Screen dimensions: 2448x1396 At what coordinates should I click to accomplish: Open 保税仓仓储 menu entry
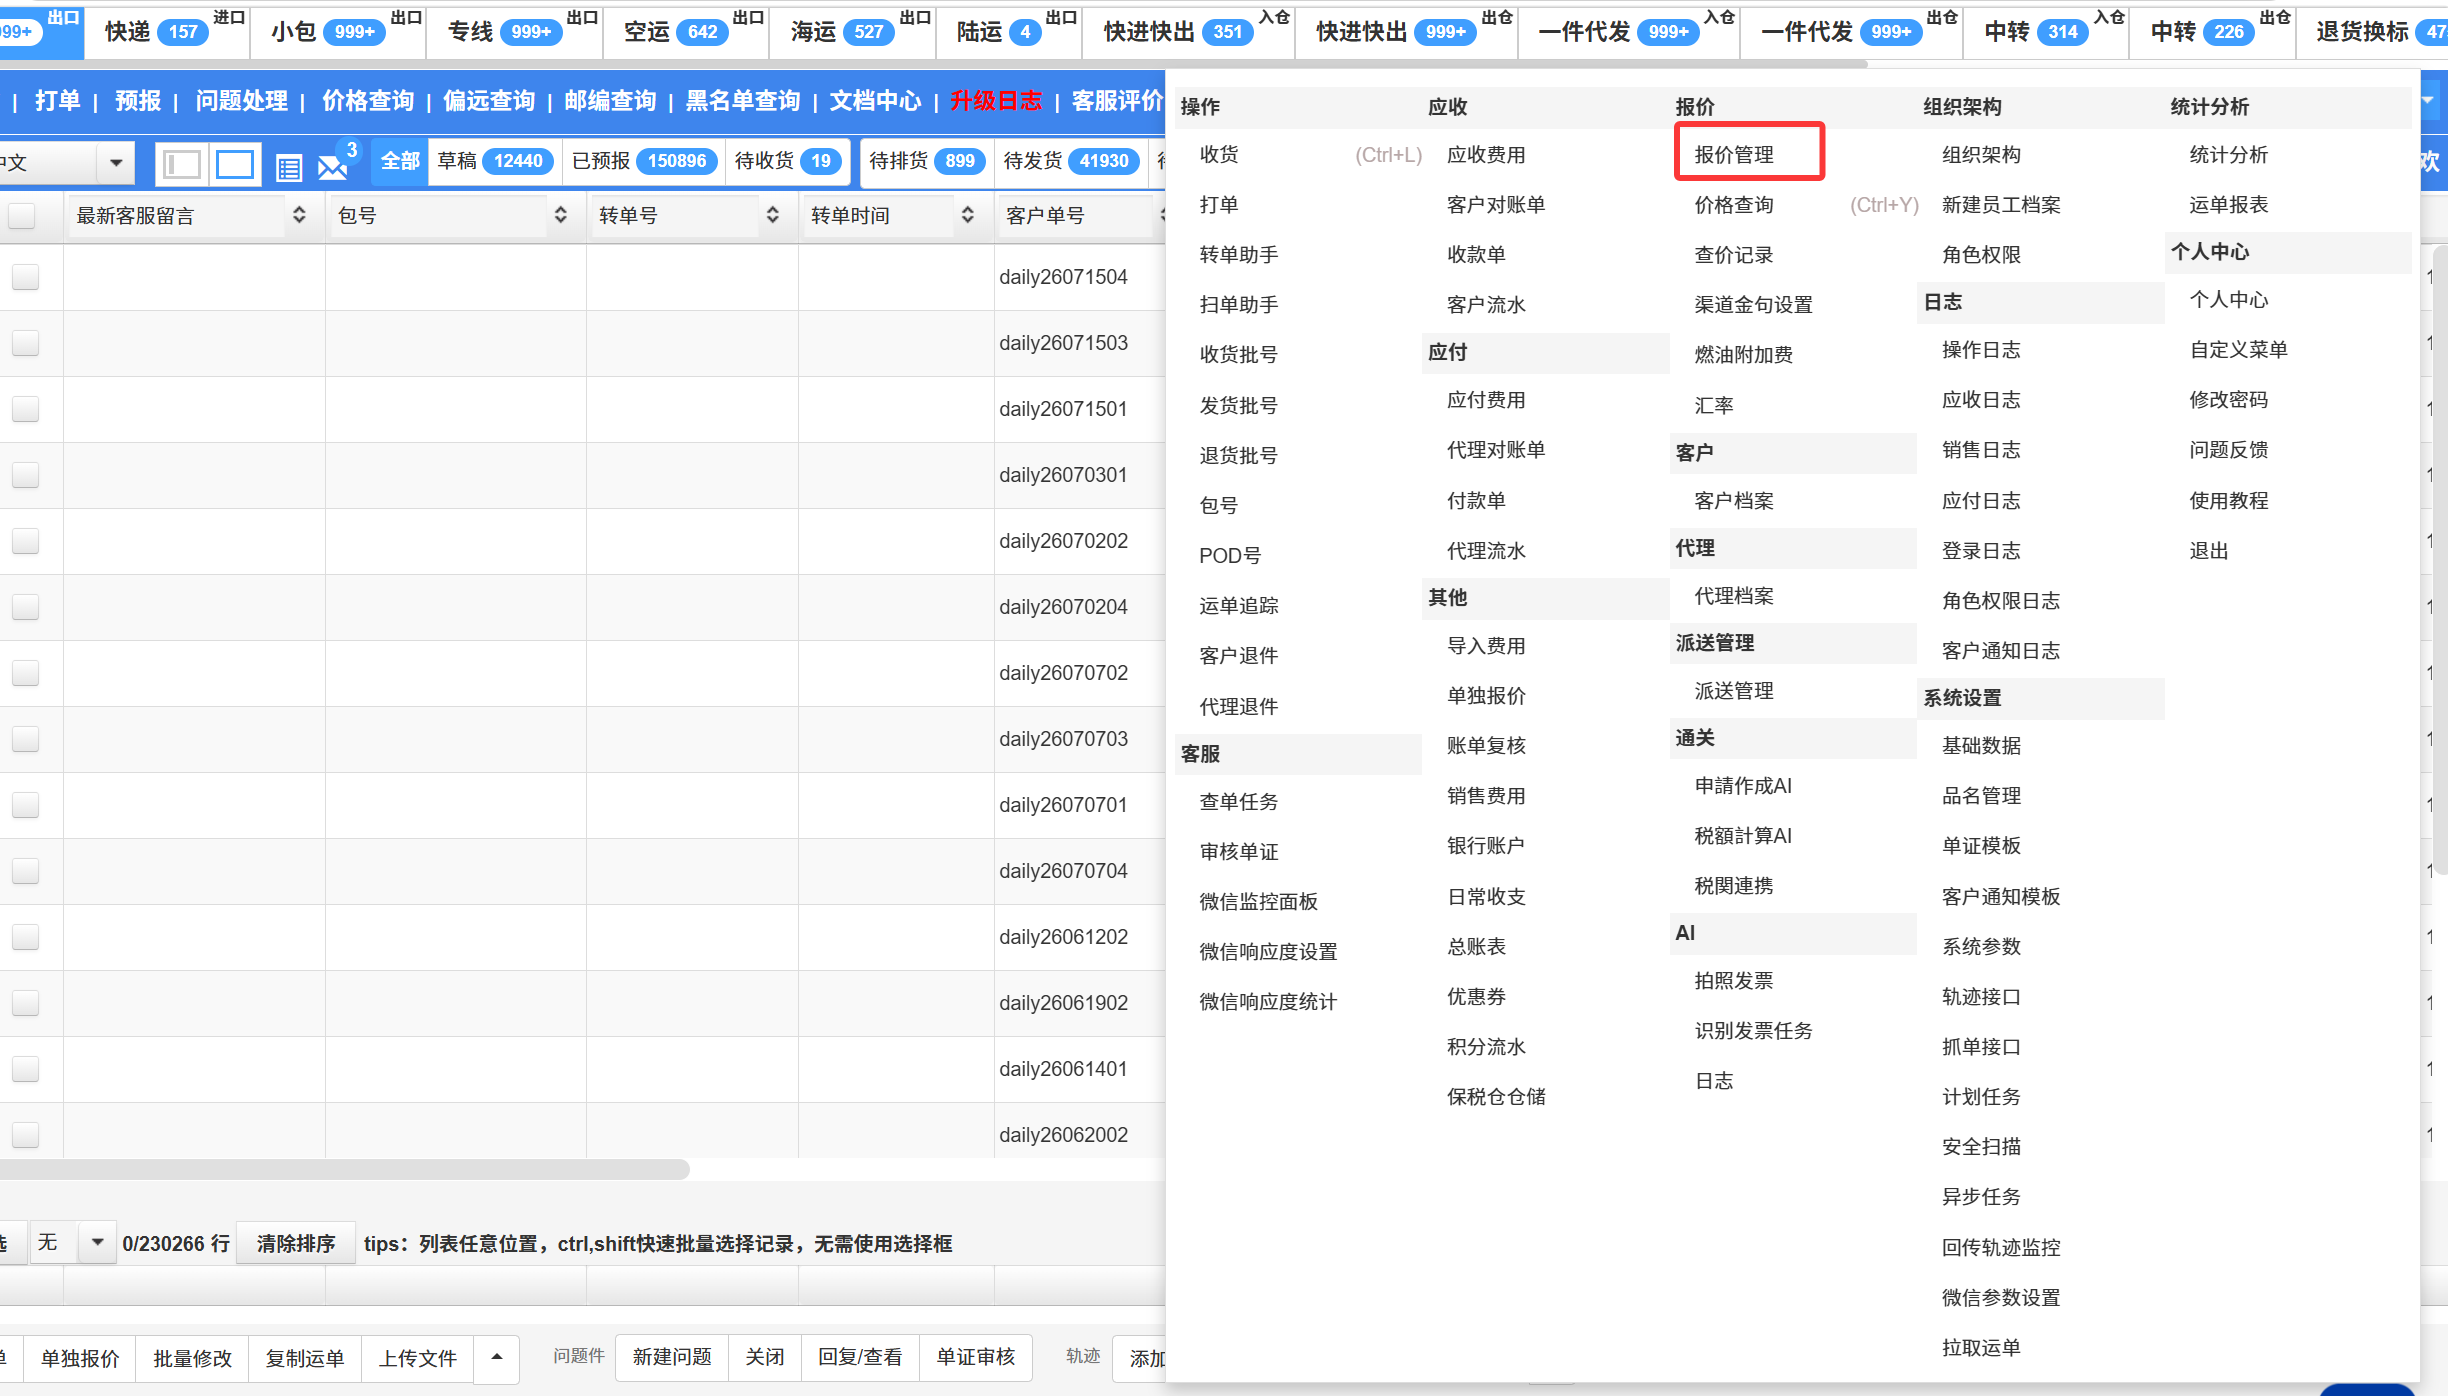1496,1097
